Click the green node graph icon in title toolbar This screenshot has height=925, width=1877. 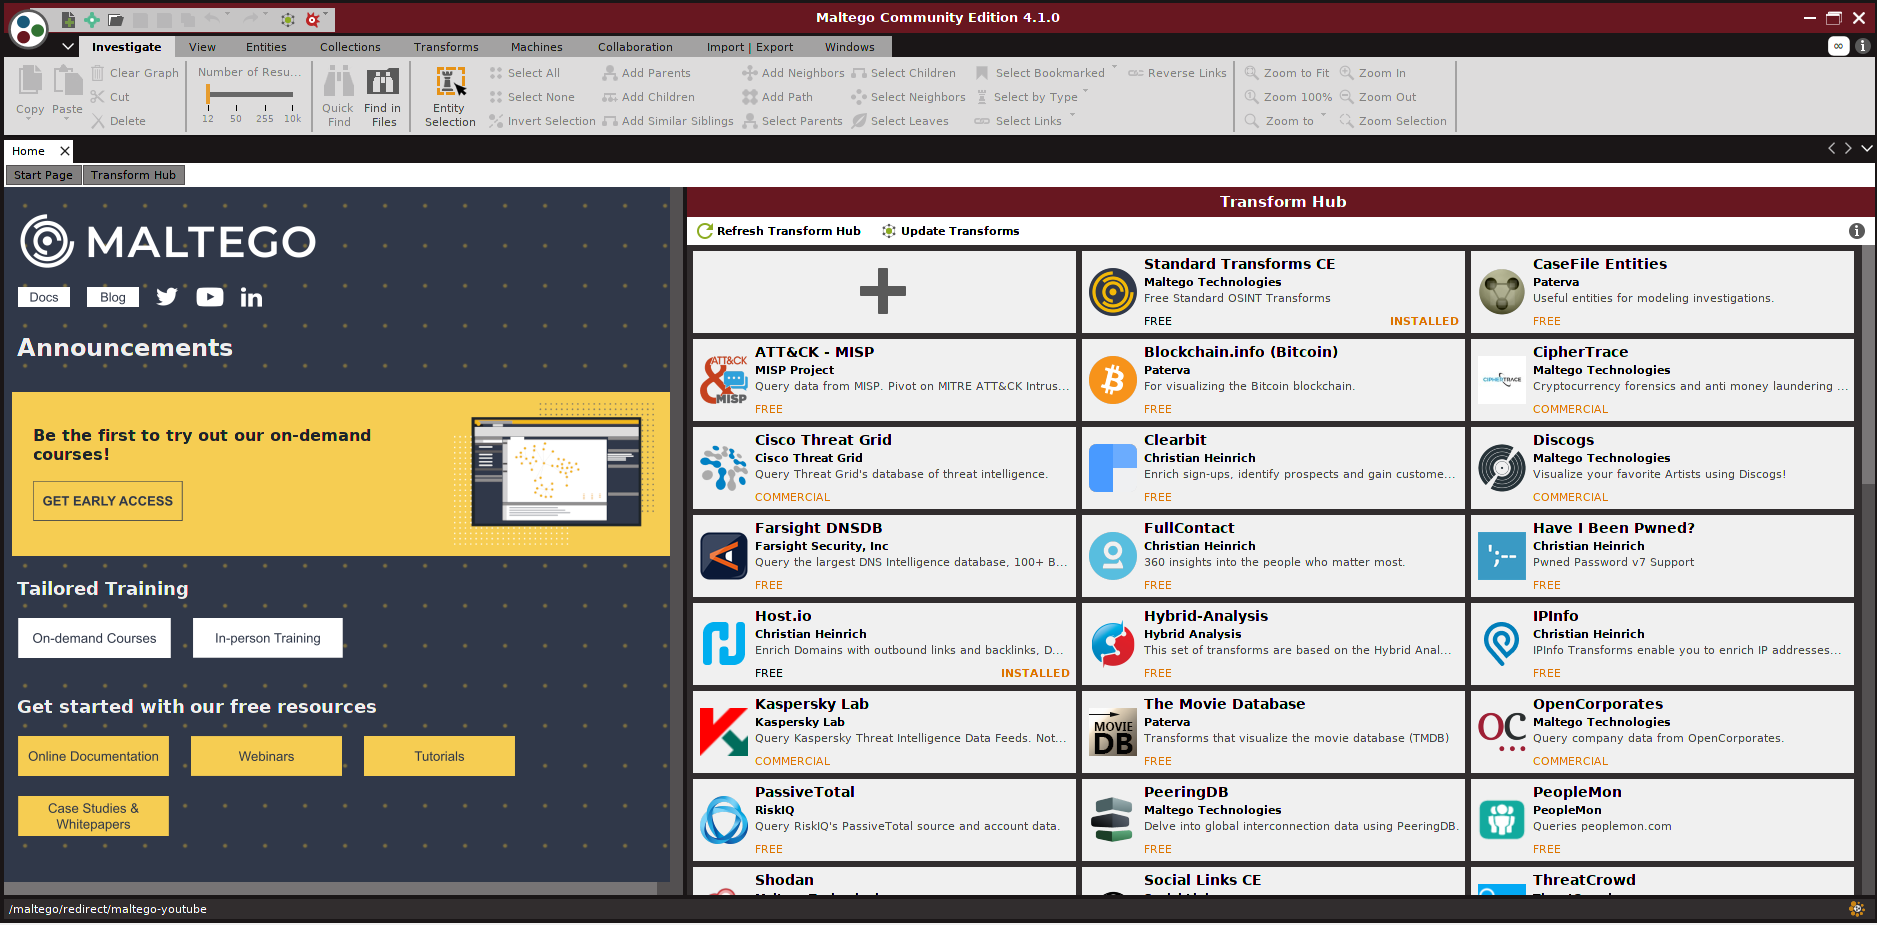[x=288, y=19]
